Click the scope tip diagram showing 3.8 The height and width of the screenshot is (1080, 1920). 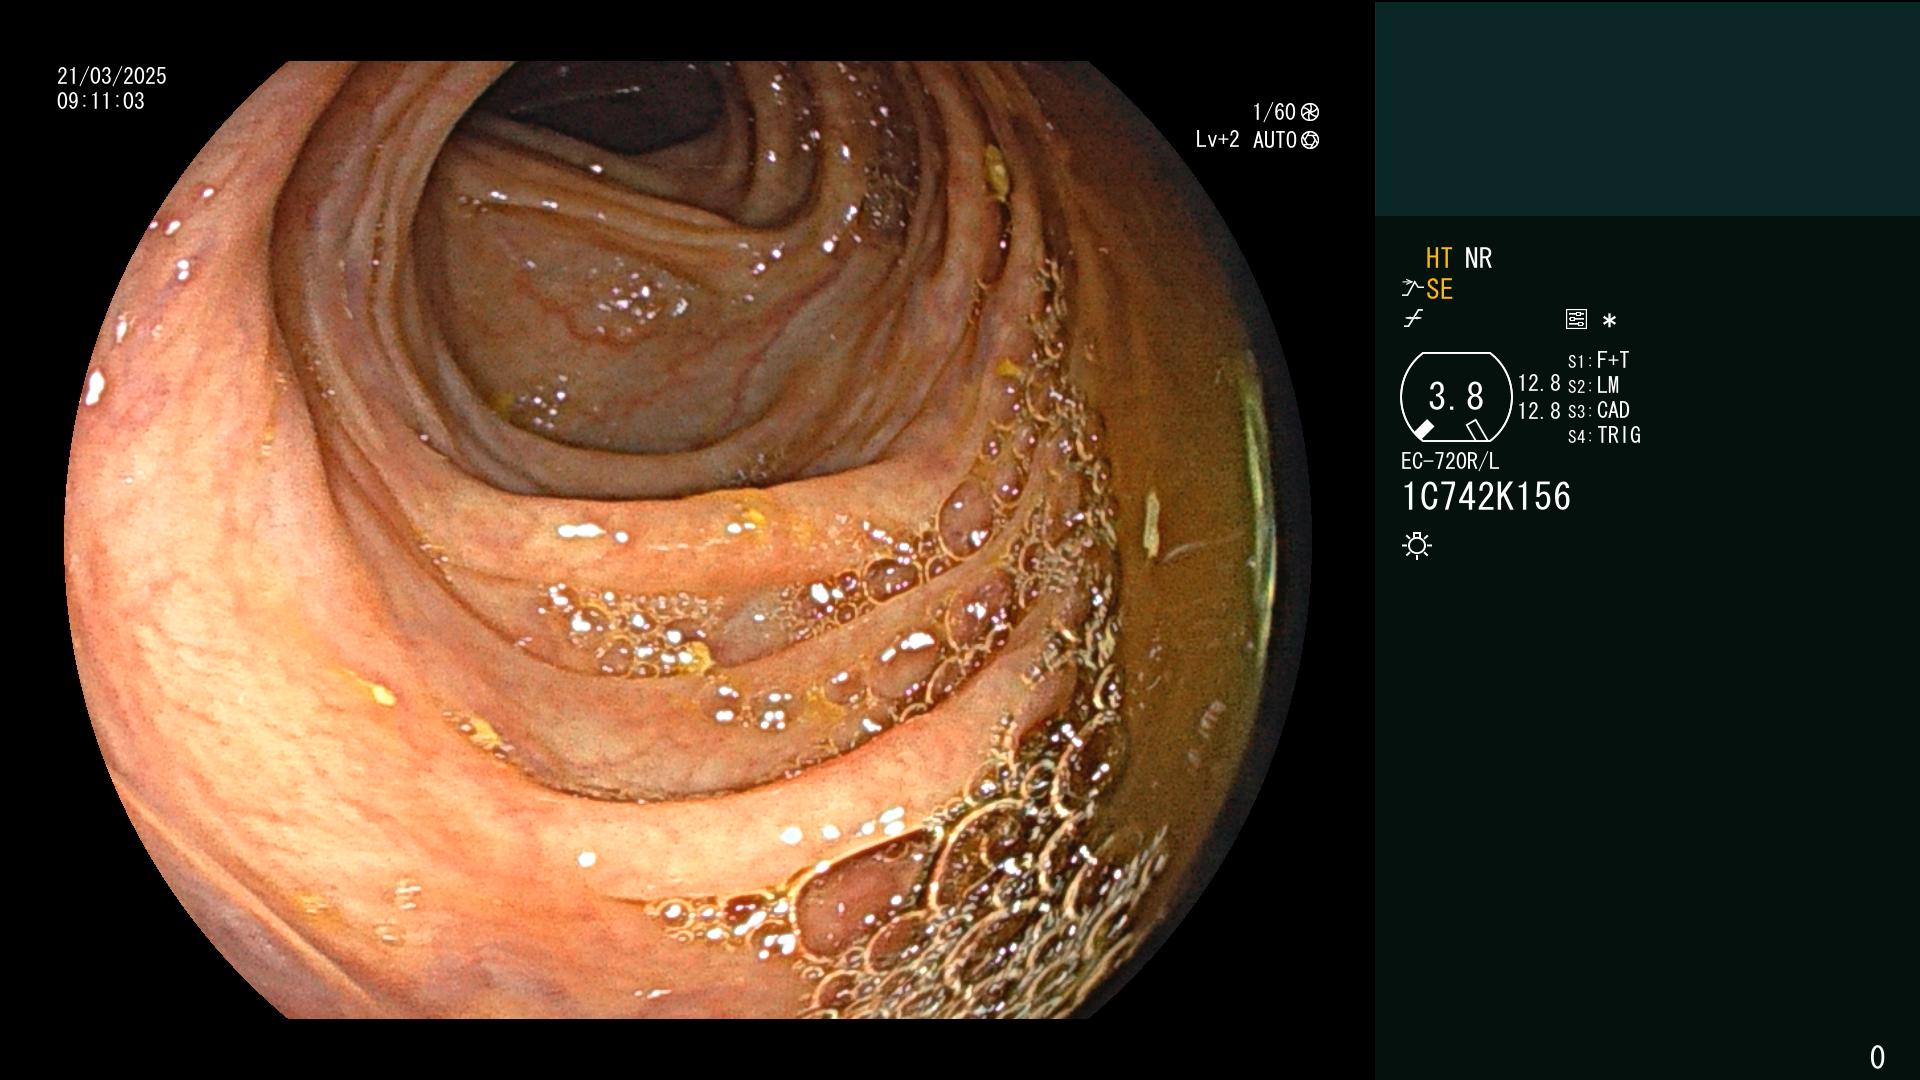tap(1456, 397)
